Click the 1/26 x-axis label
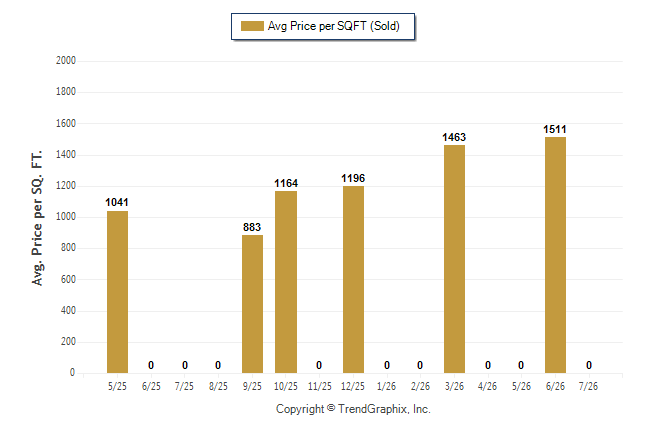Screen dimensions: 646x434 click(x=386, y=386)
